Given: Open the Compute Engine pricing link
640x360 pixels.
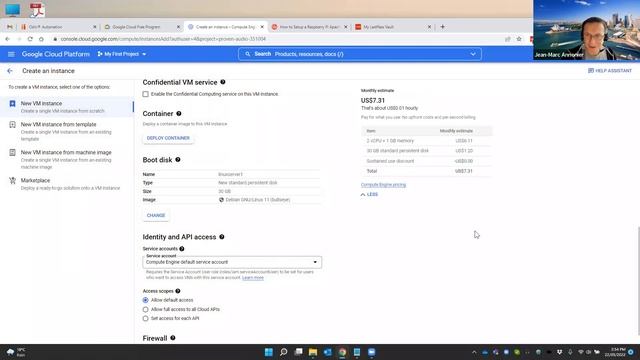Looking at the screenshot, I should pos(383,185).
